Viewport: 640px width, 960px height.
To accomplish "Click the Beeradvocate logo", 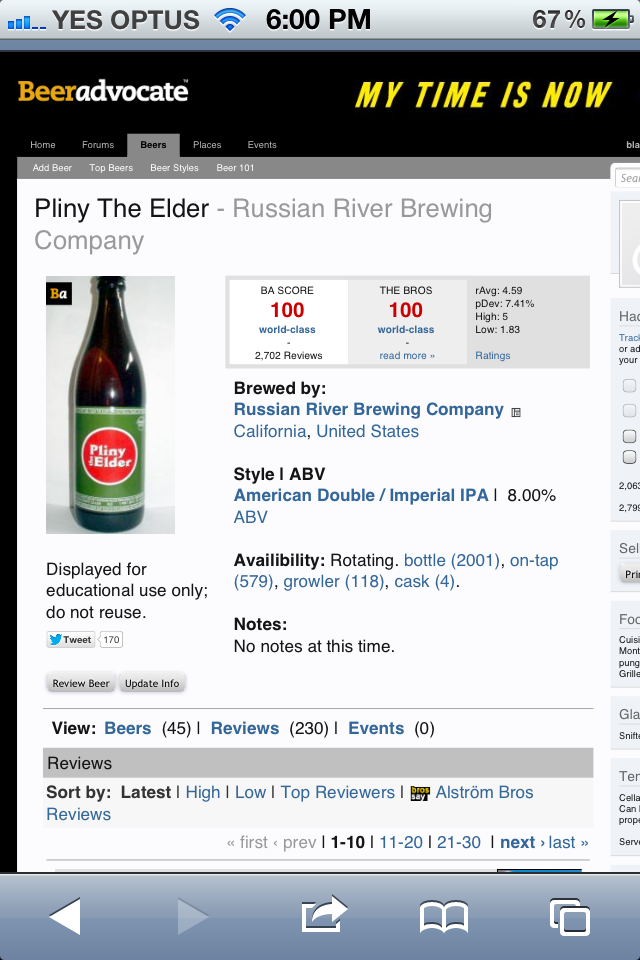I will (103, 92).
